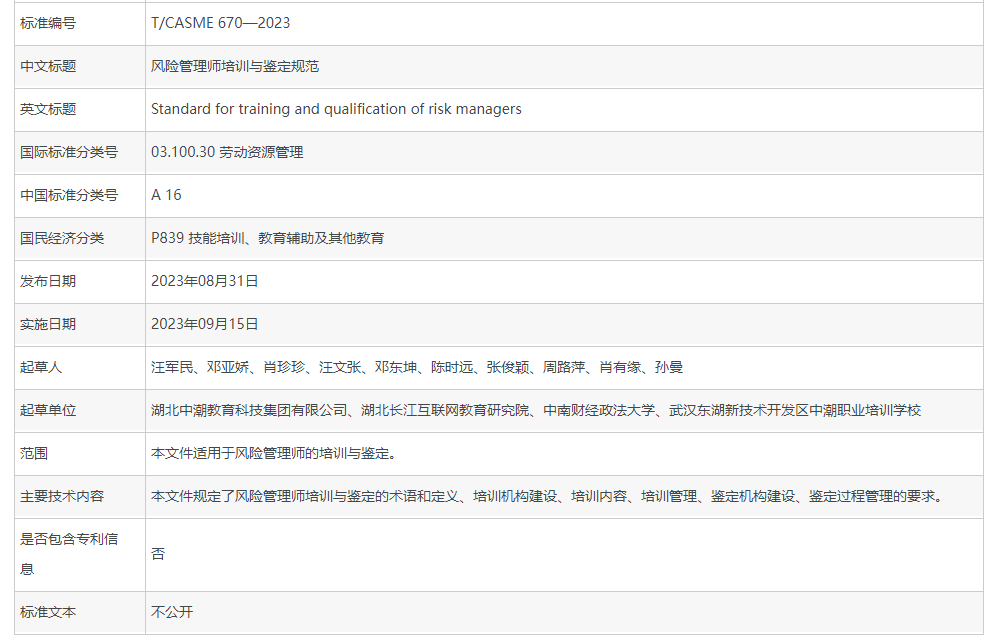The image size is (996, 637).
Task: Click the patent information value 否
Action: pos(158,554)
